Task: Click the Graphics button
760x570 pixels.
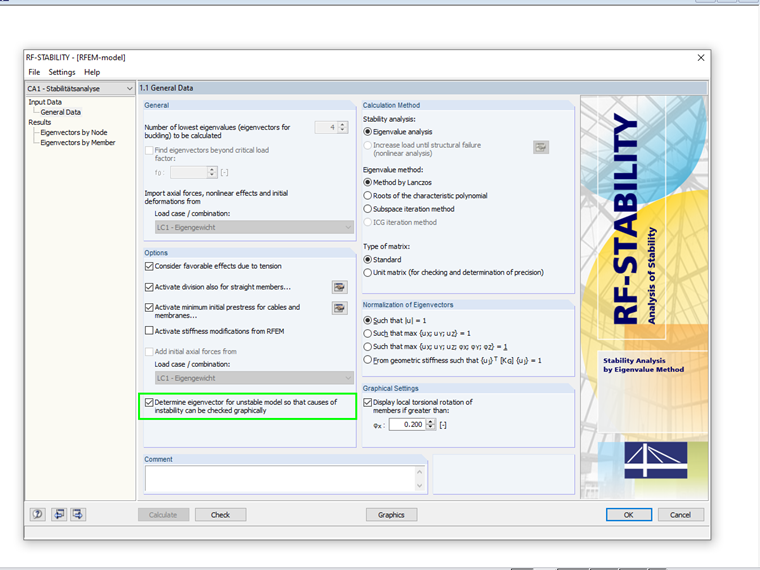Action: click(391, 515)
